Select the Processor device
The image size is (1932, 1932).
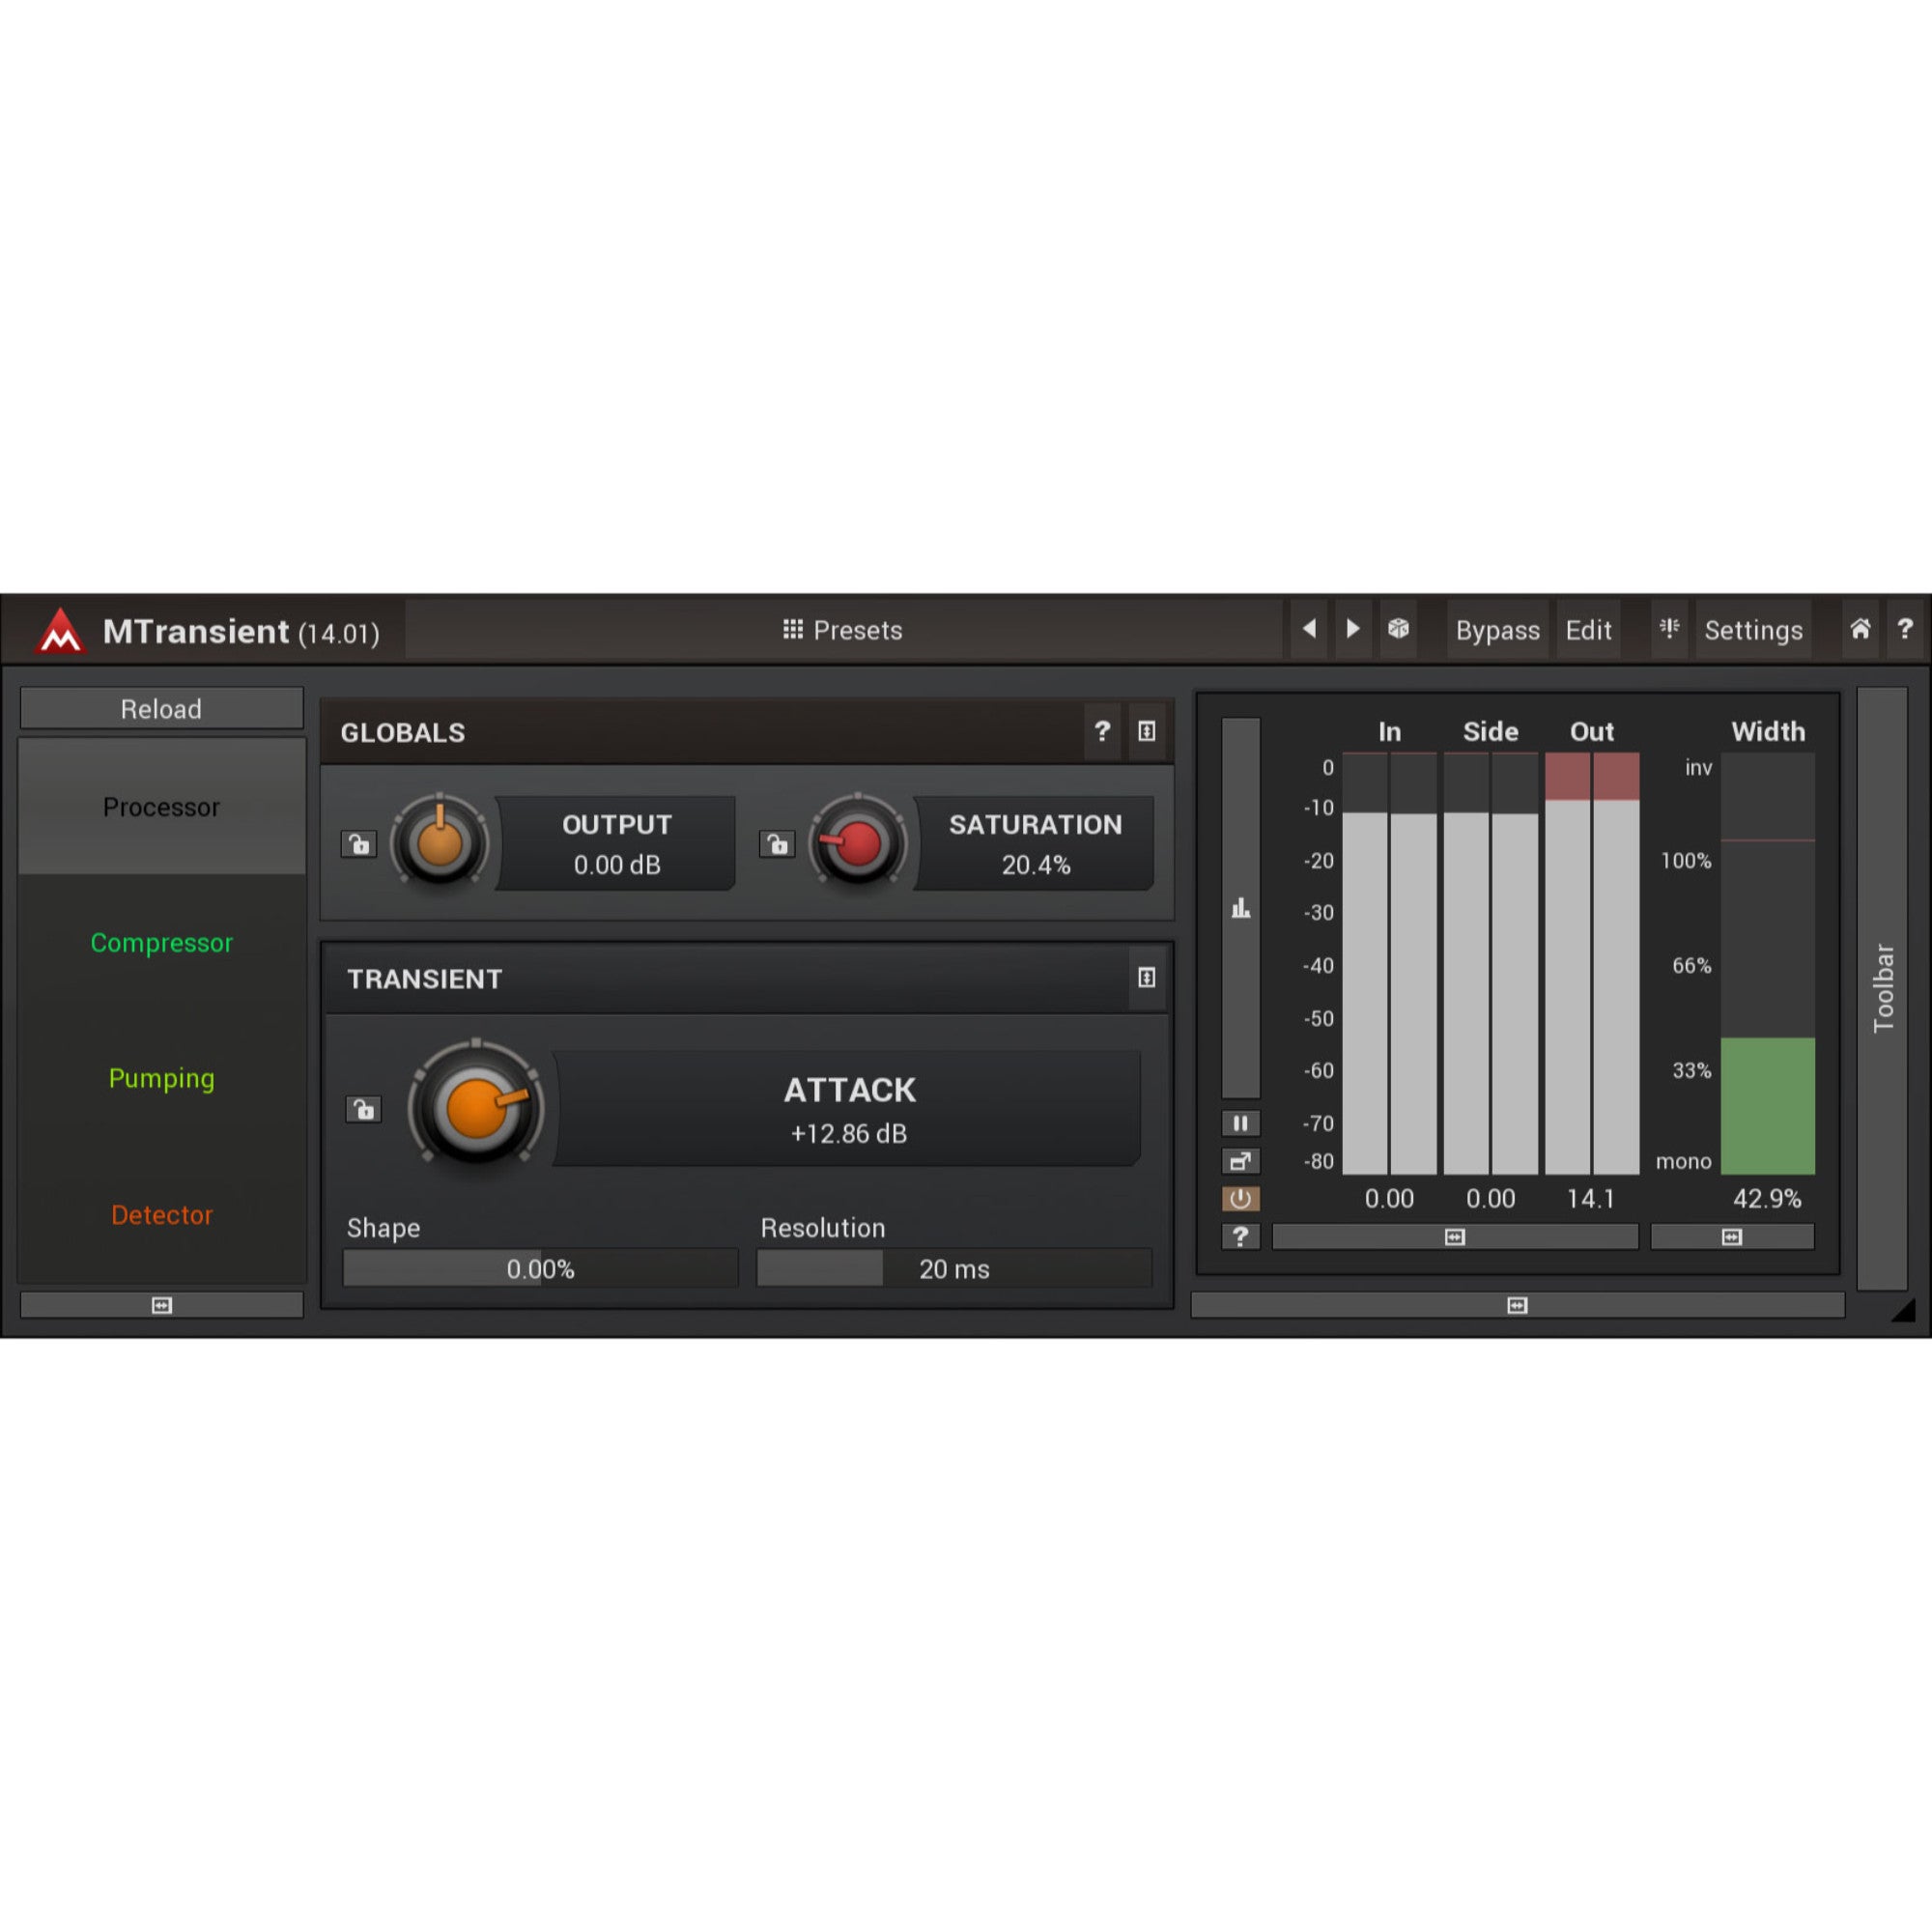point(162,807)
